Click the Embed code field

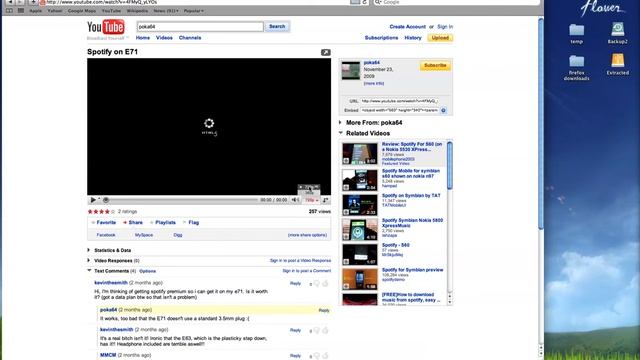(x=399, y=110)
